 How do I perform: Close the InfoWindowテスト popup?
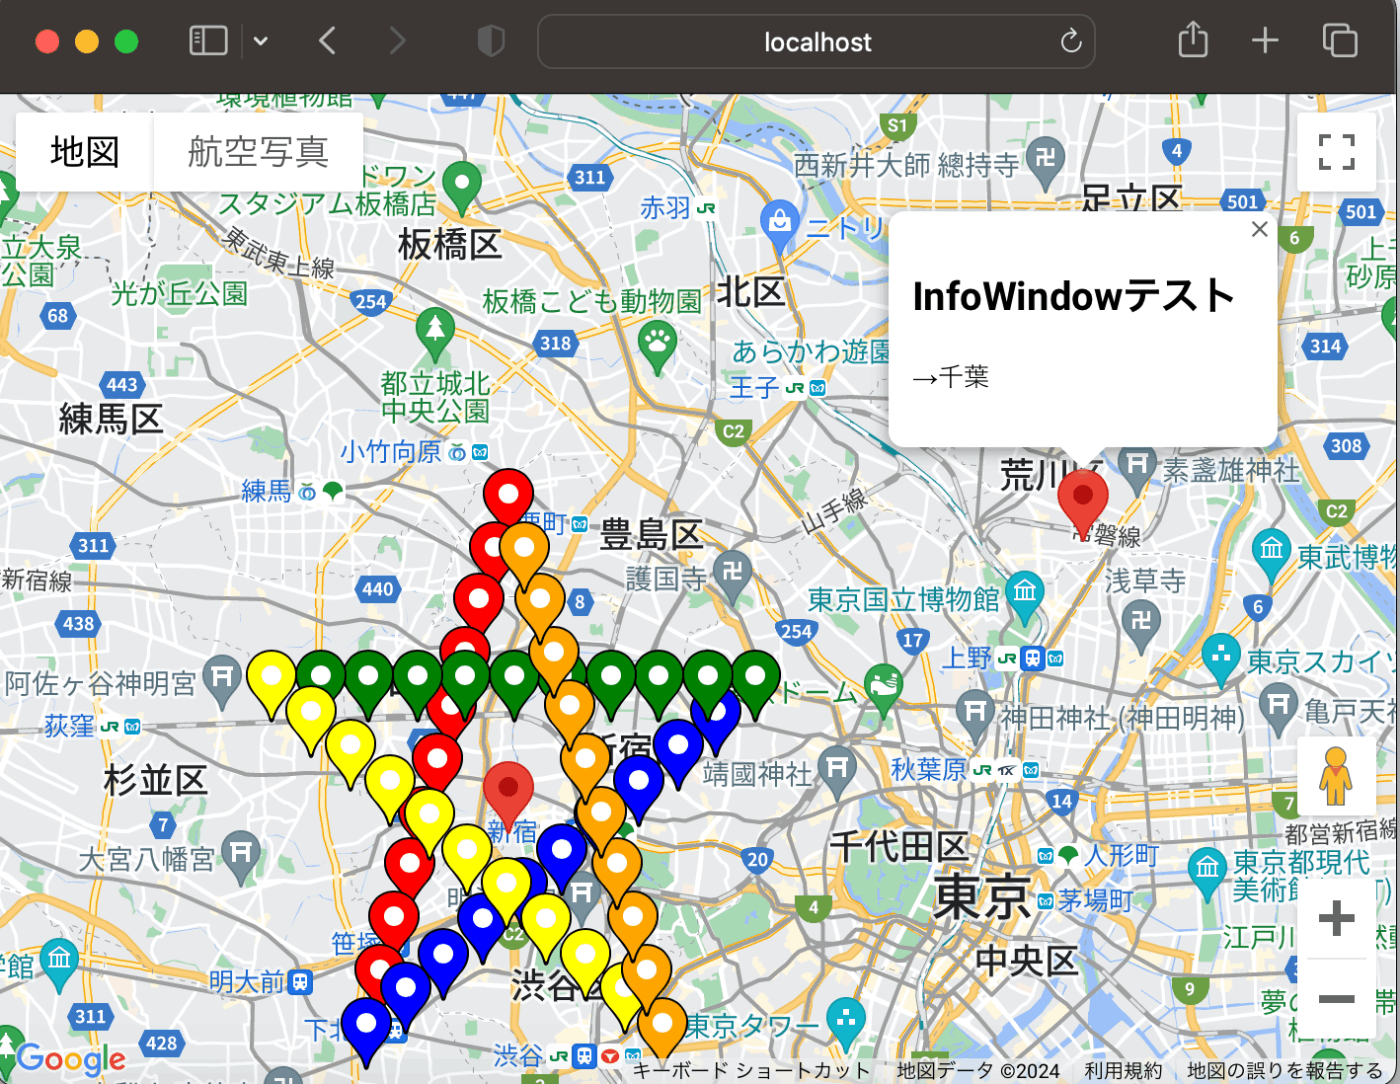pyautogui.click(x=1259, y=229)
